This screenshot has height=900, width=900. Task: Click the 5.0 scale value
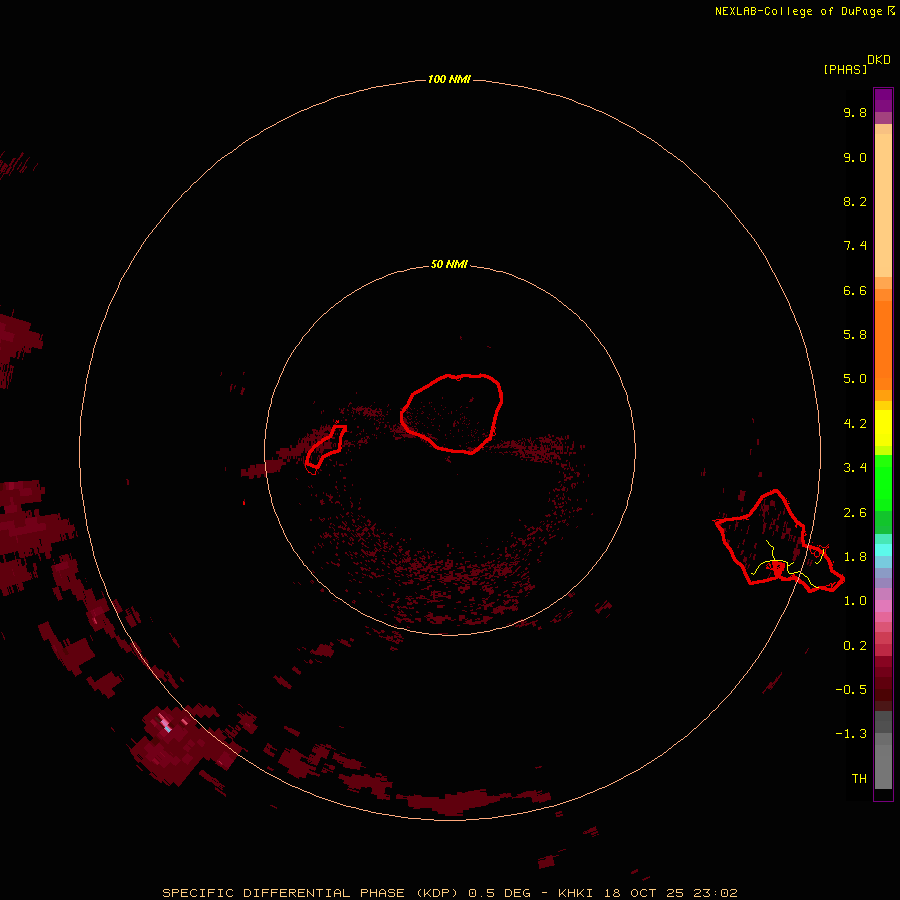click(x=855, y=379)
